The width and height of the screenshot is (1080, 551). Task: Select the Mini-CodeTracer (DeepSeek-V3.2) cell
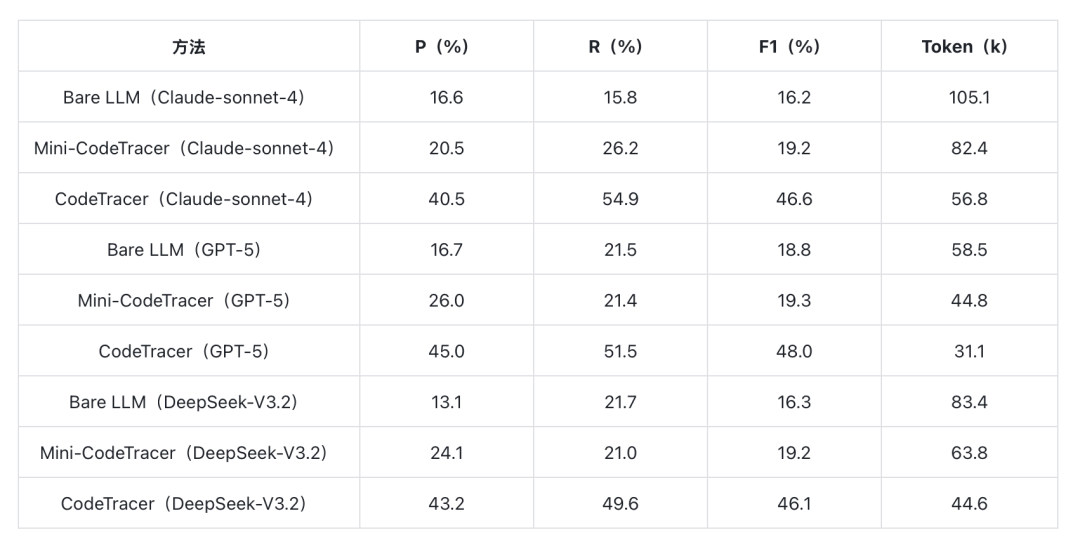coord(188,453)
